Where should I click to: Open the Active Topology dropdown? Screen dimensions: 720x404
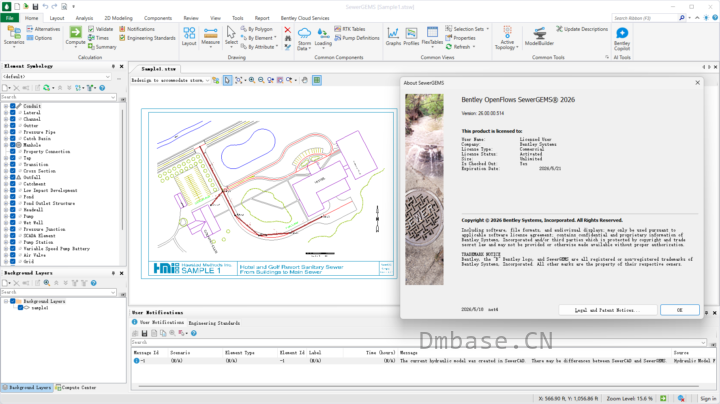(507, 38)
